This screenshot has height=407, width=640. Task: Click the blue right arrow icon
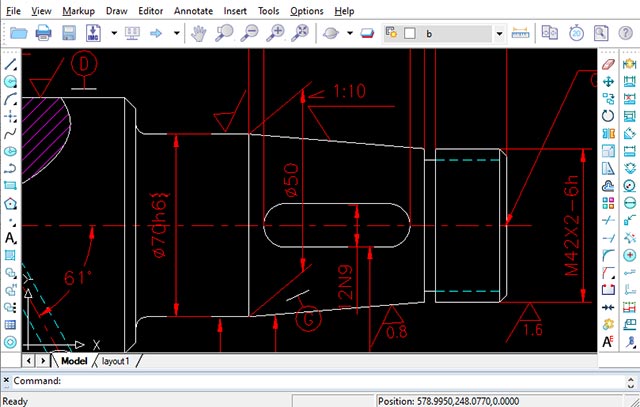point(156,33)
